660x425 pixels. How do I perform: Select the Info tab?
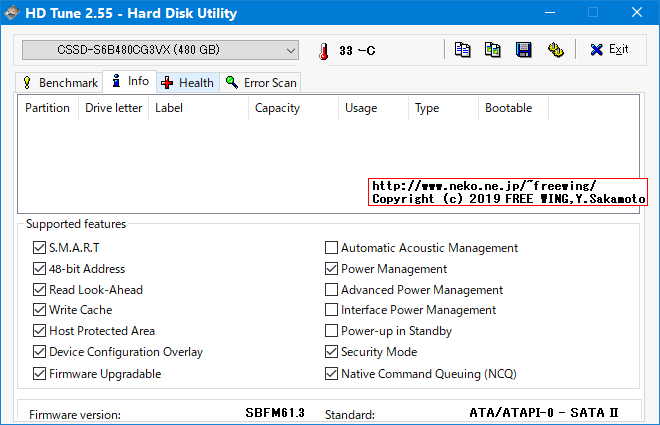[x=130, y=81]
